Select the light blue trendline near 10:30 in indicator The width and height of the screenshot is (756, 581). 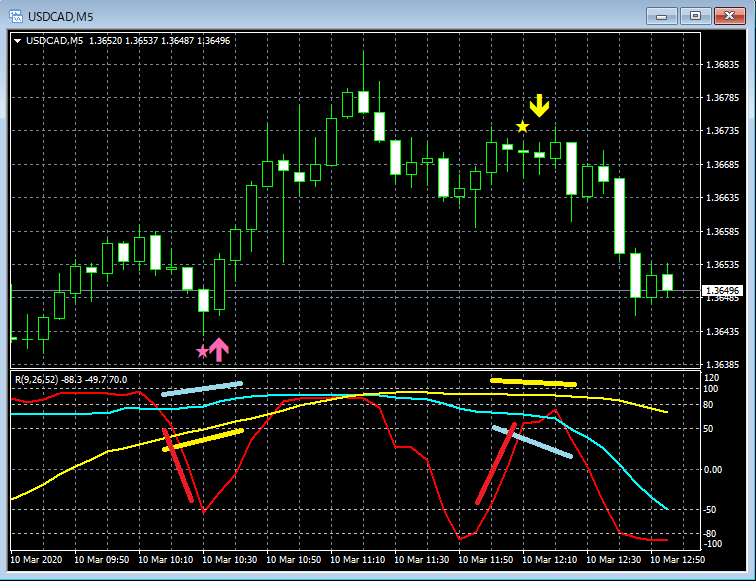pyautogui.click(x=202, y=389)
